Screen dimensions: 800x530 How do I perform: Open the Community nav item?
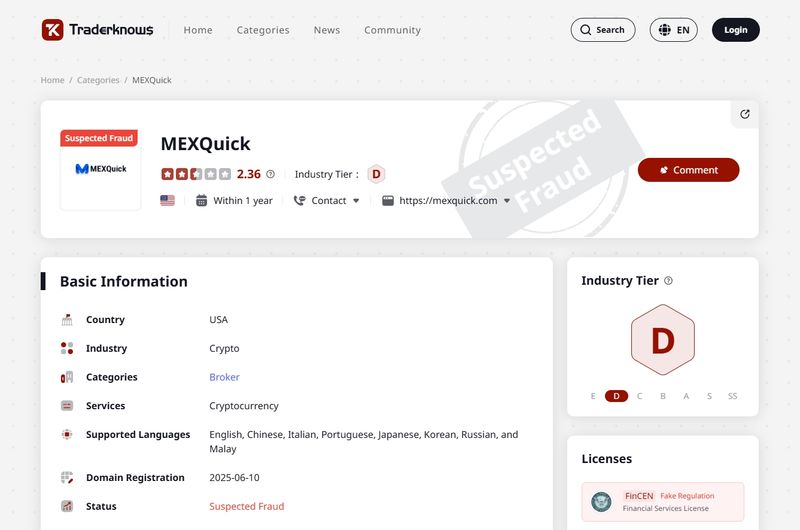coord(392,30)
